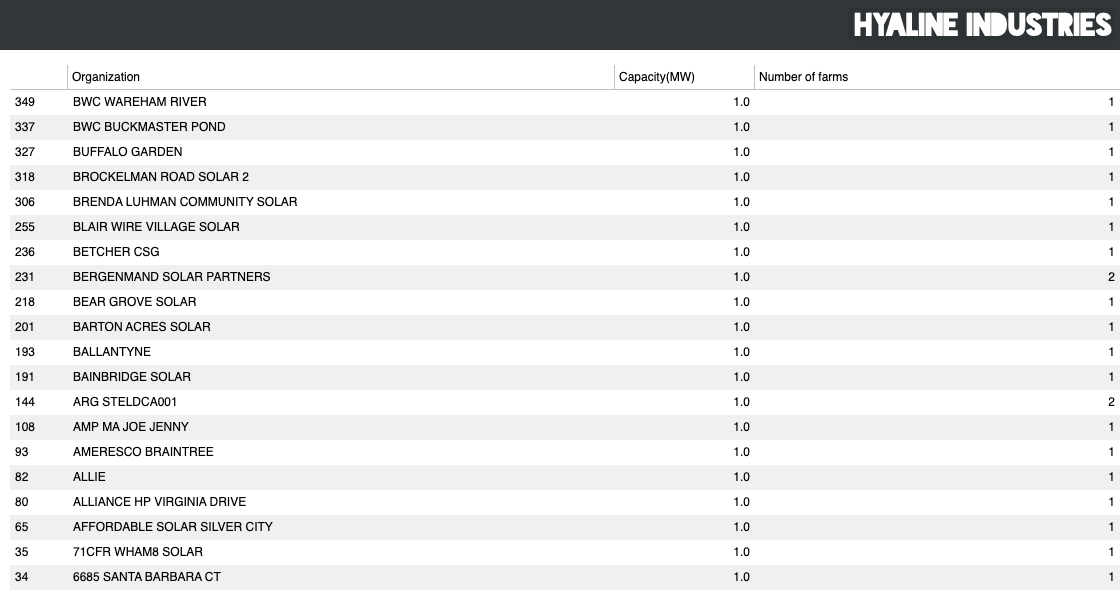1120x590 pixels.
Task: Select the BARTON ACRES SOLAR row
Action: point(564,327)
